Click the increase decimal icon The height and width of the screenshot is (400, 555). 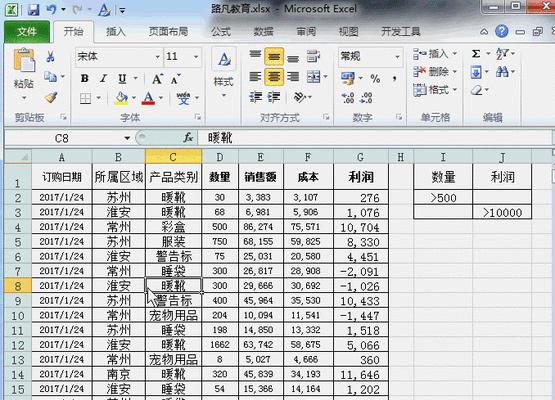348,98
